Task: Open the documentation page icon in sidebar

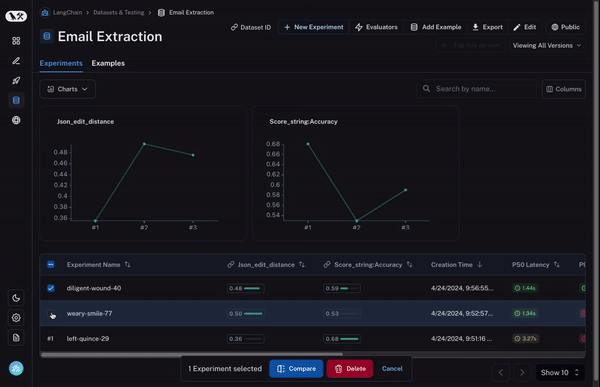Action: [16, 338]
